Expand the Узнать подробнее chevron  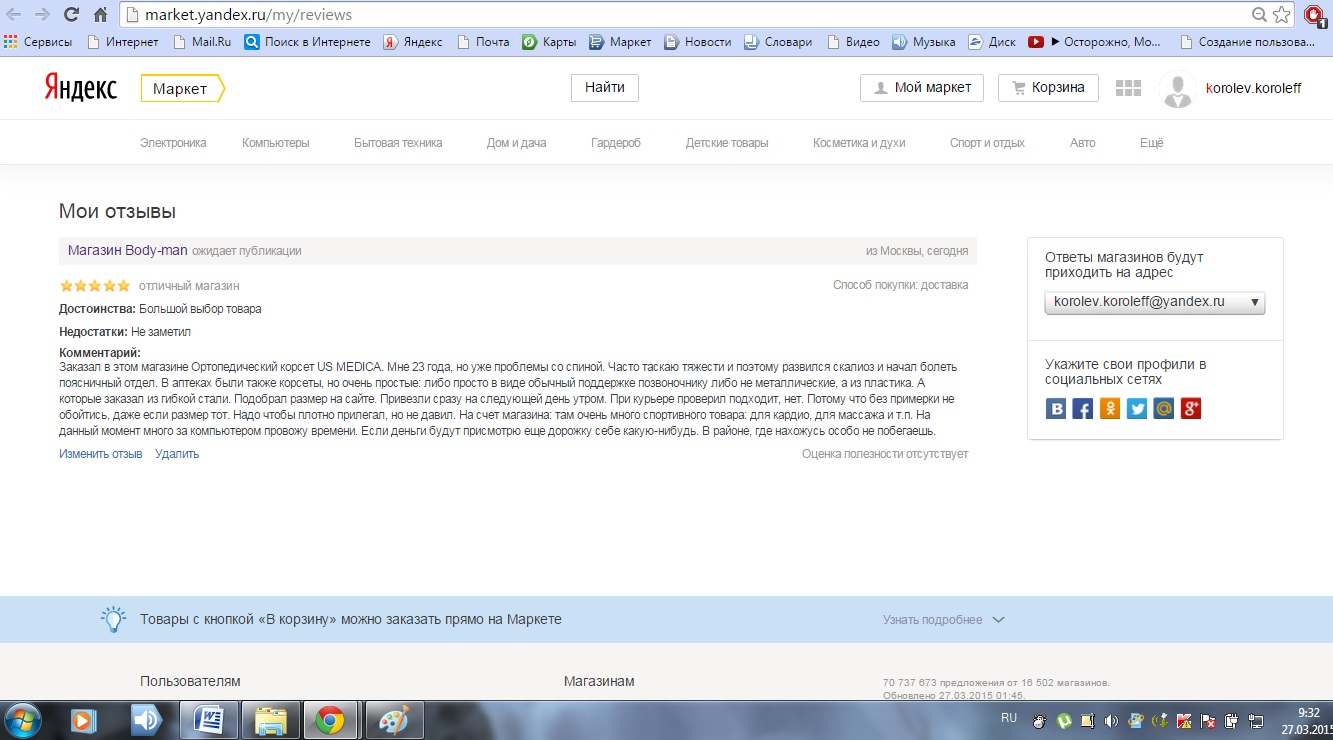997,620
